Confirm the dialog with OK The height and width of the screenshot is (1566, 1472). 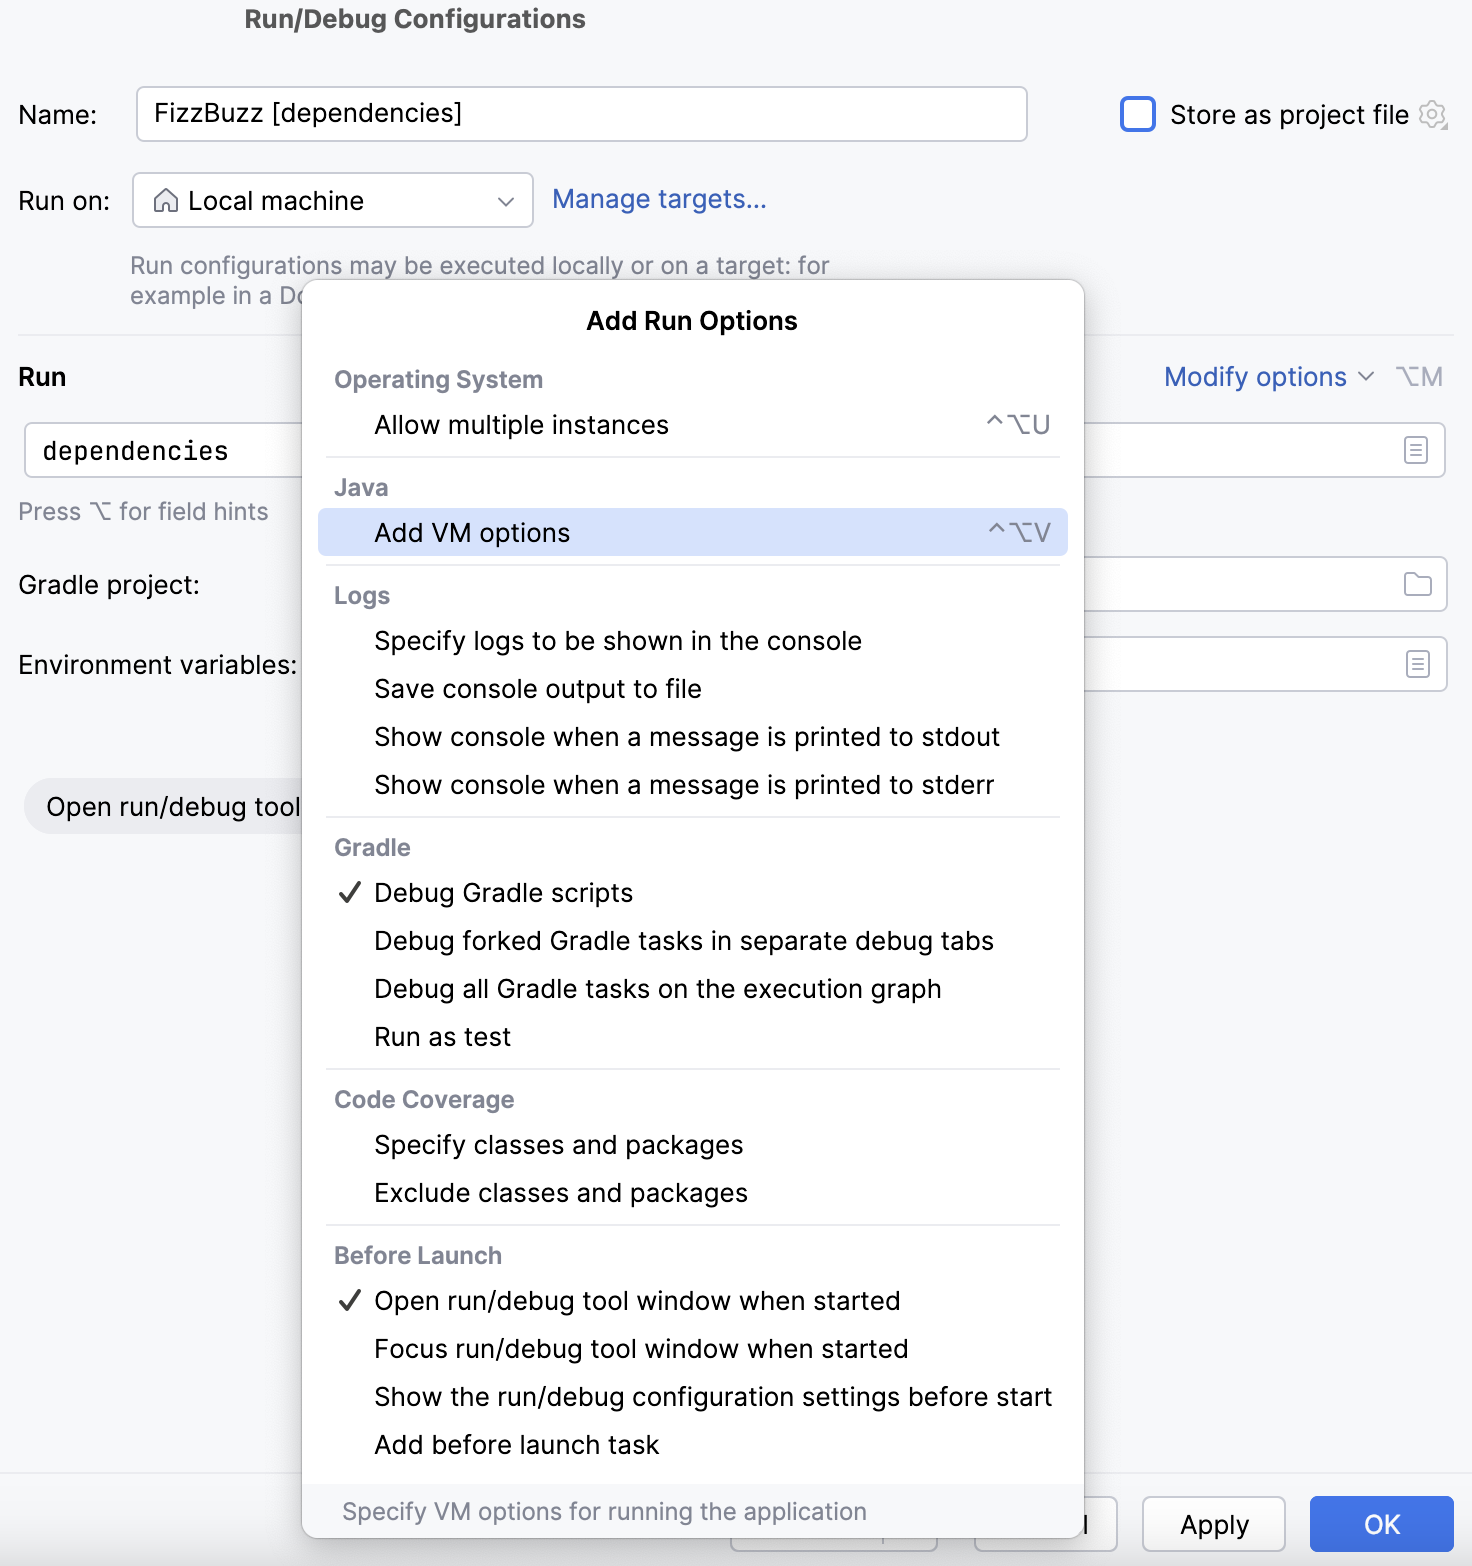(x=1381, y=1524)
